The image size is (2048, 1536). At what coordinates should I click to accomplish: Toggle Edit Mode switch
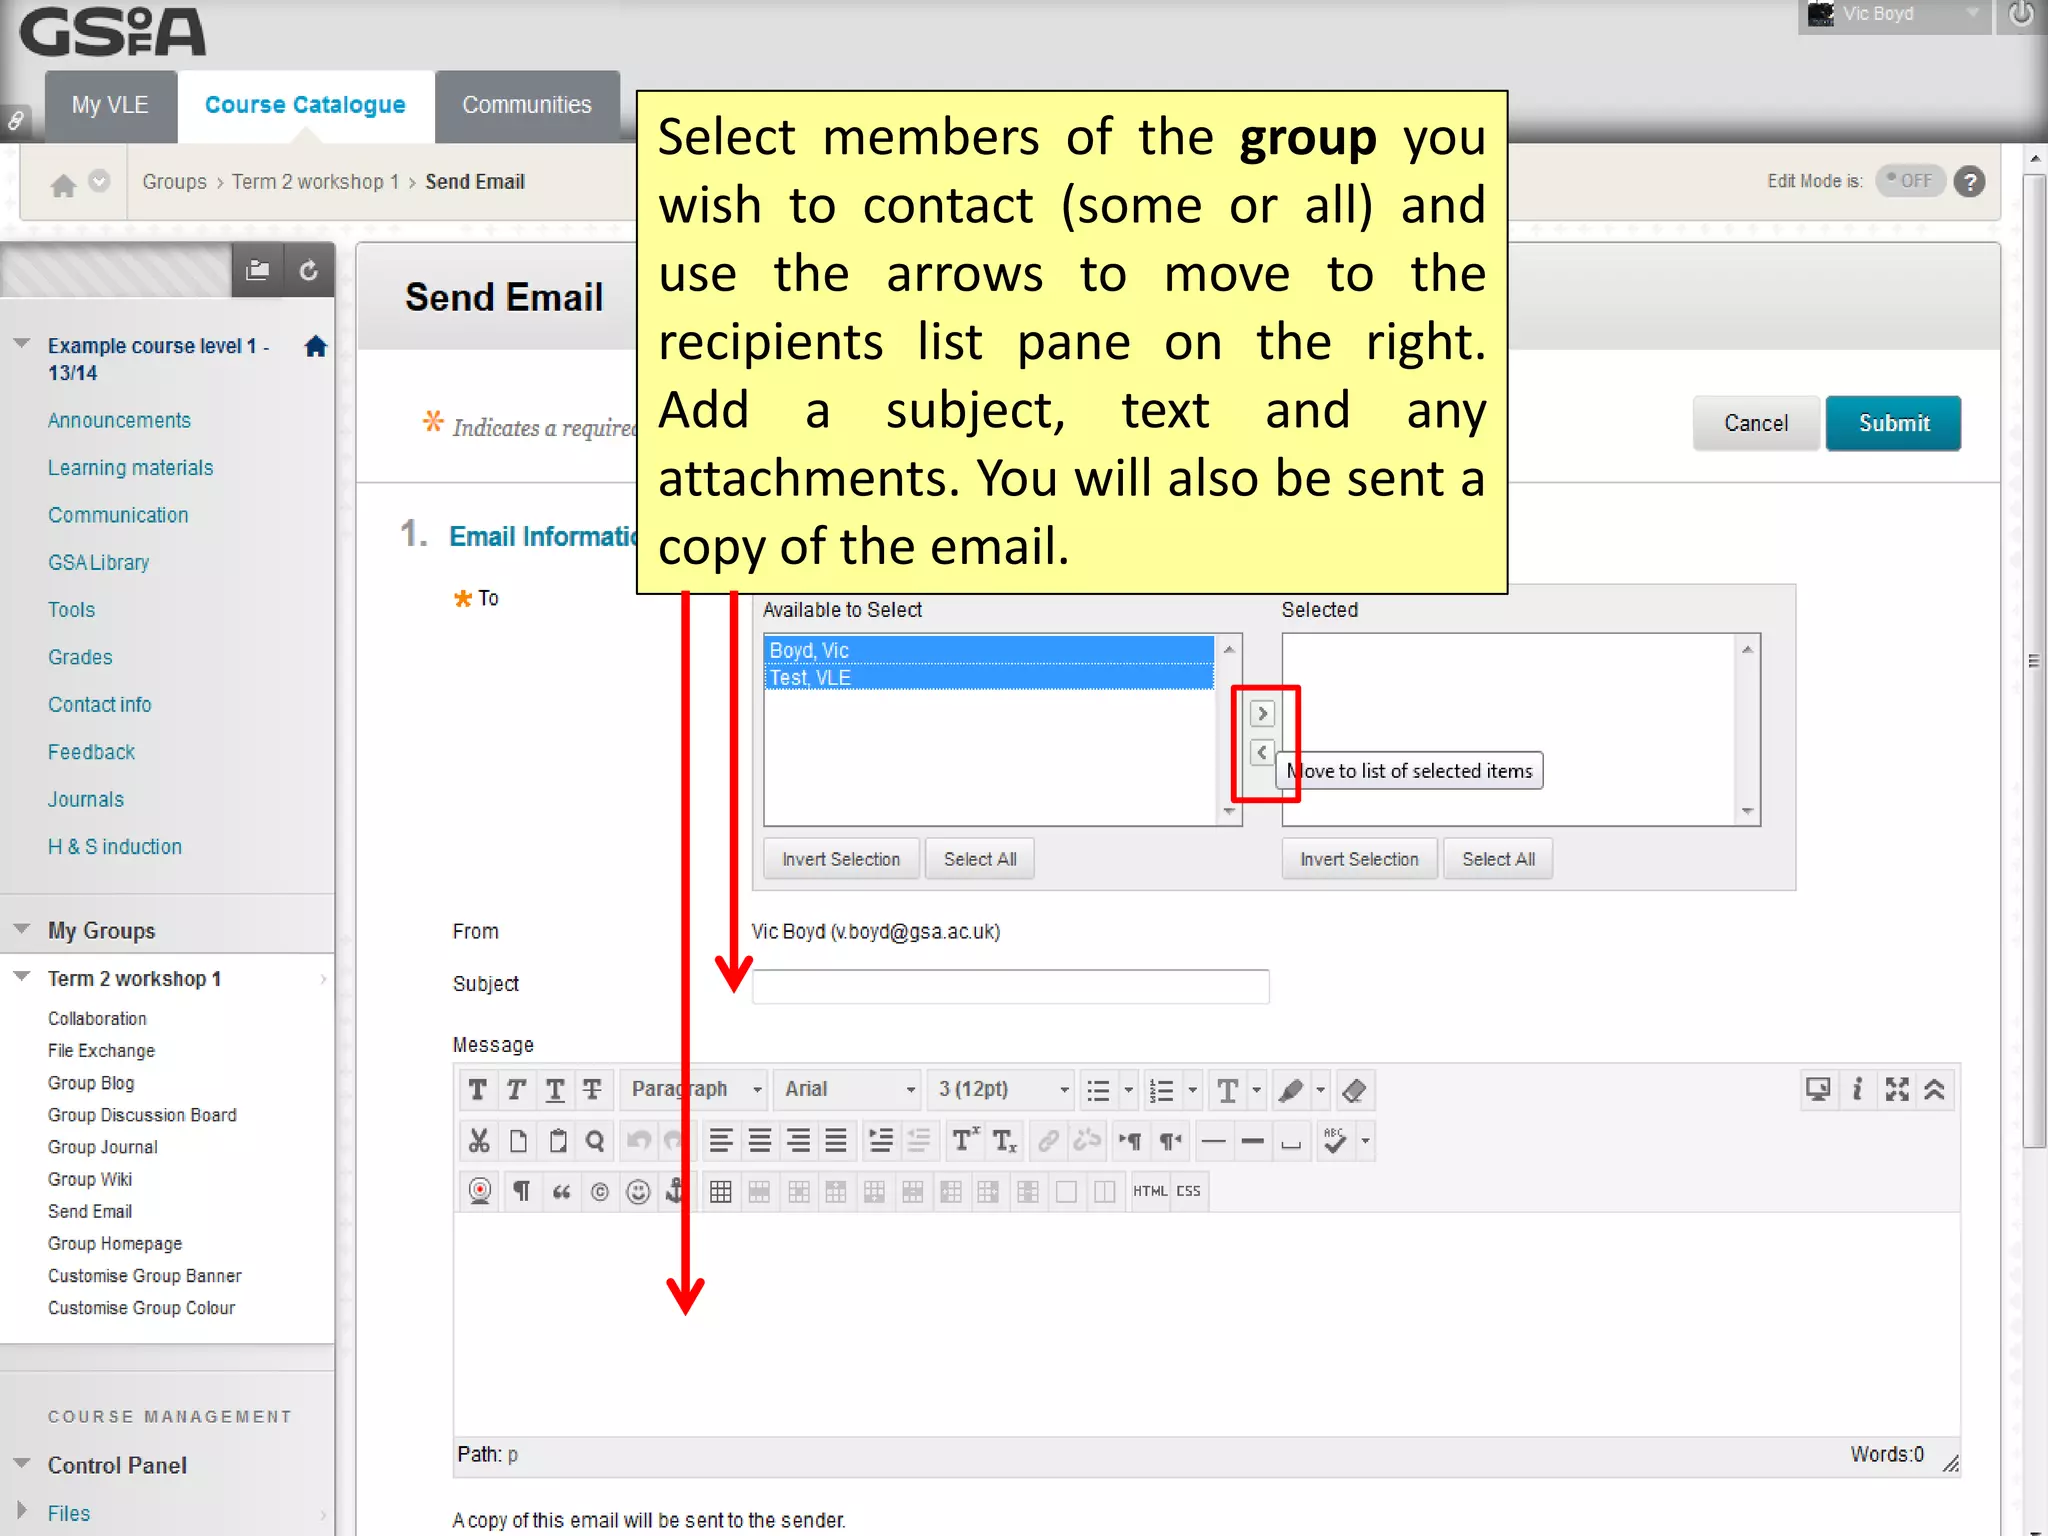(x=1909, y=181)
